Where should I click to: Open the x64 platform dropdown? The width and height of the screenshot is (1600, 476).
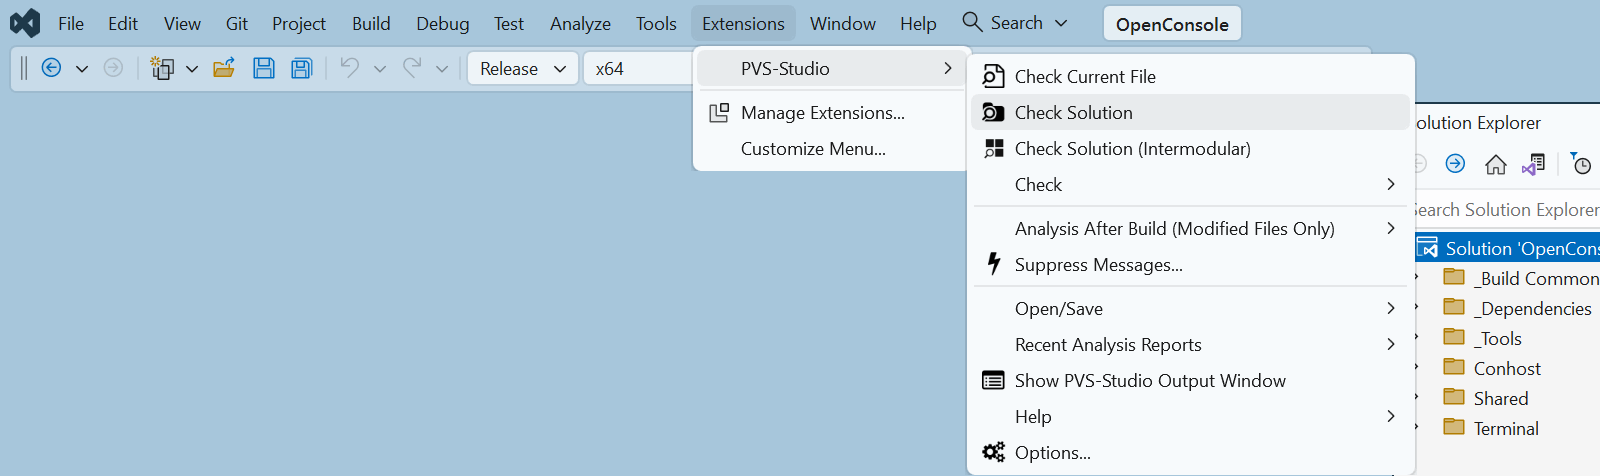(x=638, y=68)
